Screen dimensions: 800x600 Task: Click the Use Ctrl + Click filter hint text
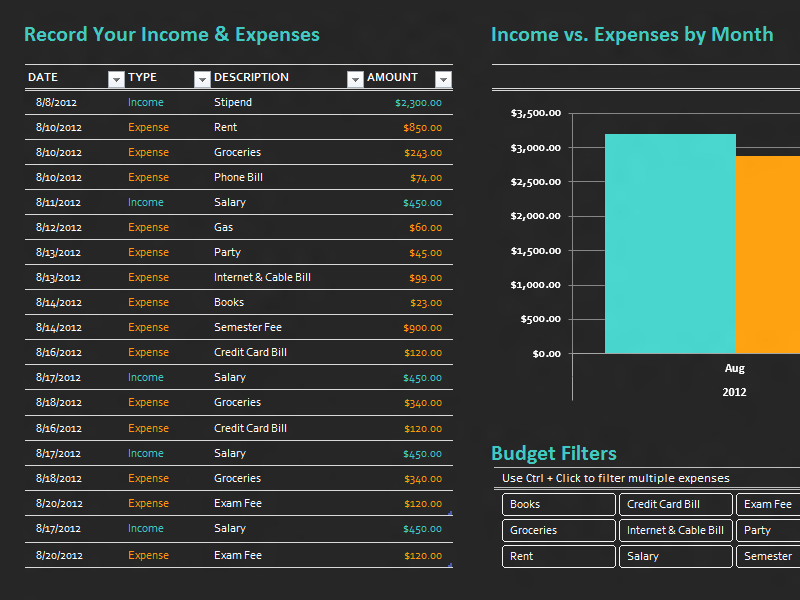tap(616, 478)
